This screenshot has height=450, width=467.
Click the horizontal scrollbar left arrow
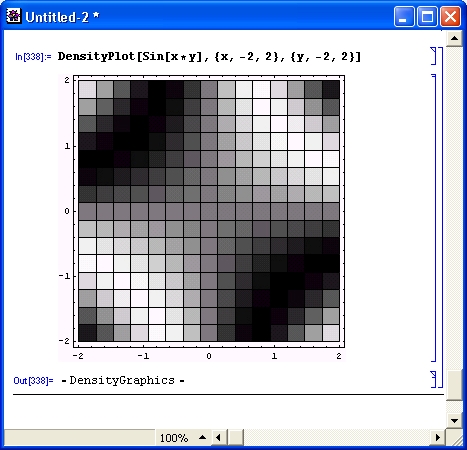click(x=218, y=437)
